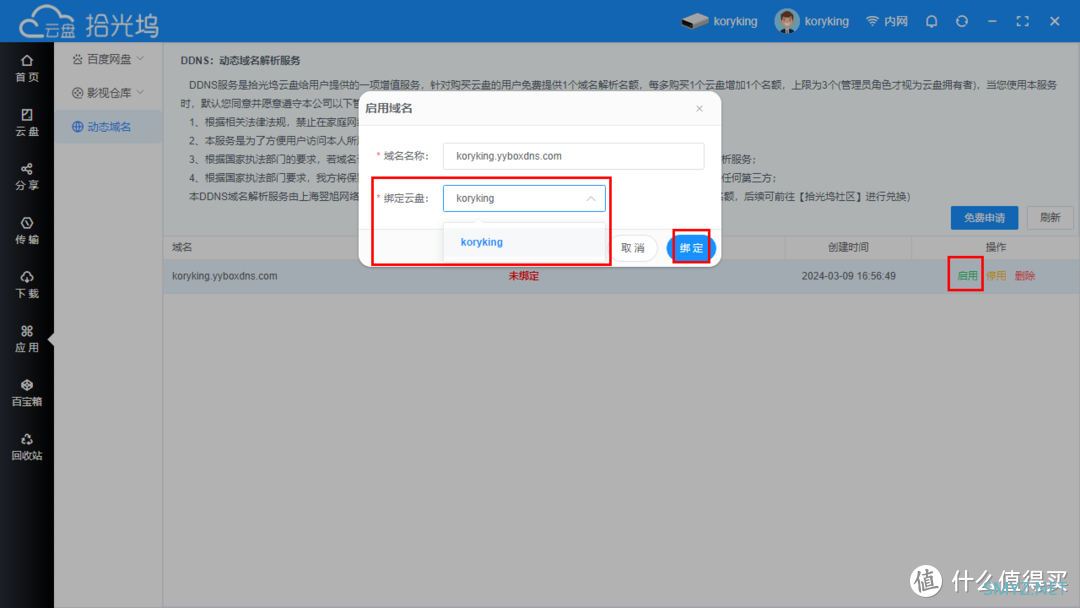Close the 启用域名 dialog
The height and width of the screenshot is (608, 1080).
pos(699,108)
